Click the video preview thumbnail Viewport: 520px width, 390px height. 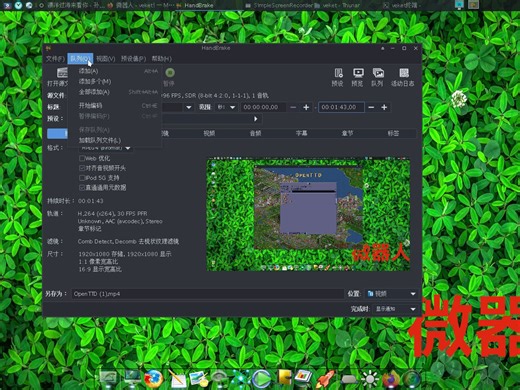[308, 215]
